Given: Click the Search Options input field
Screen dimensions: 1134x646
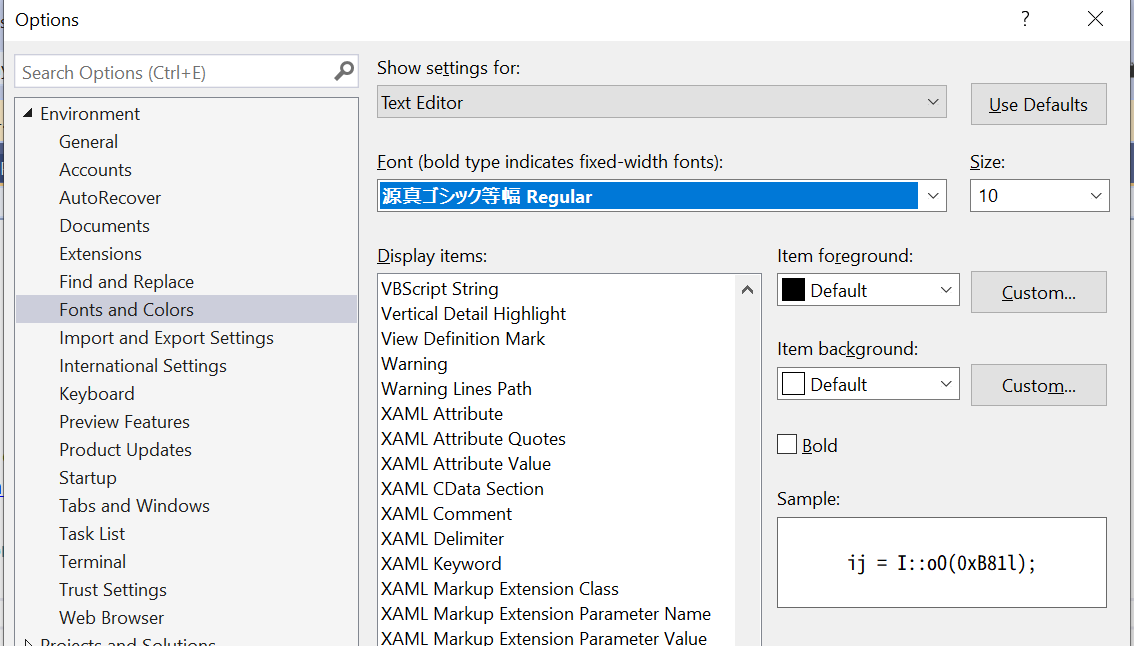Looking at the screenshot, I should [175, 73].
